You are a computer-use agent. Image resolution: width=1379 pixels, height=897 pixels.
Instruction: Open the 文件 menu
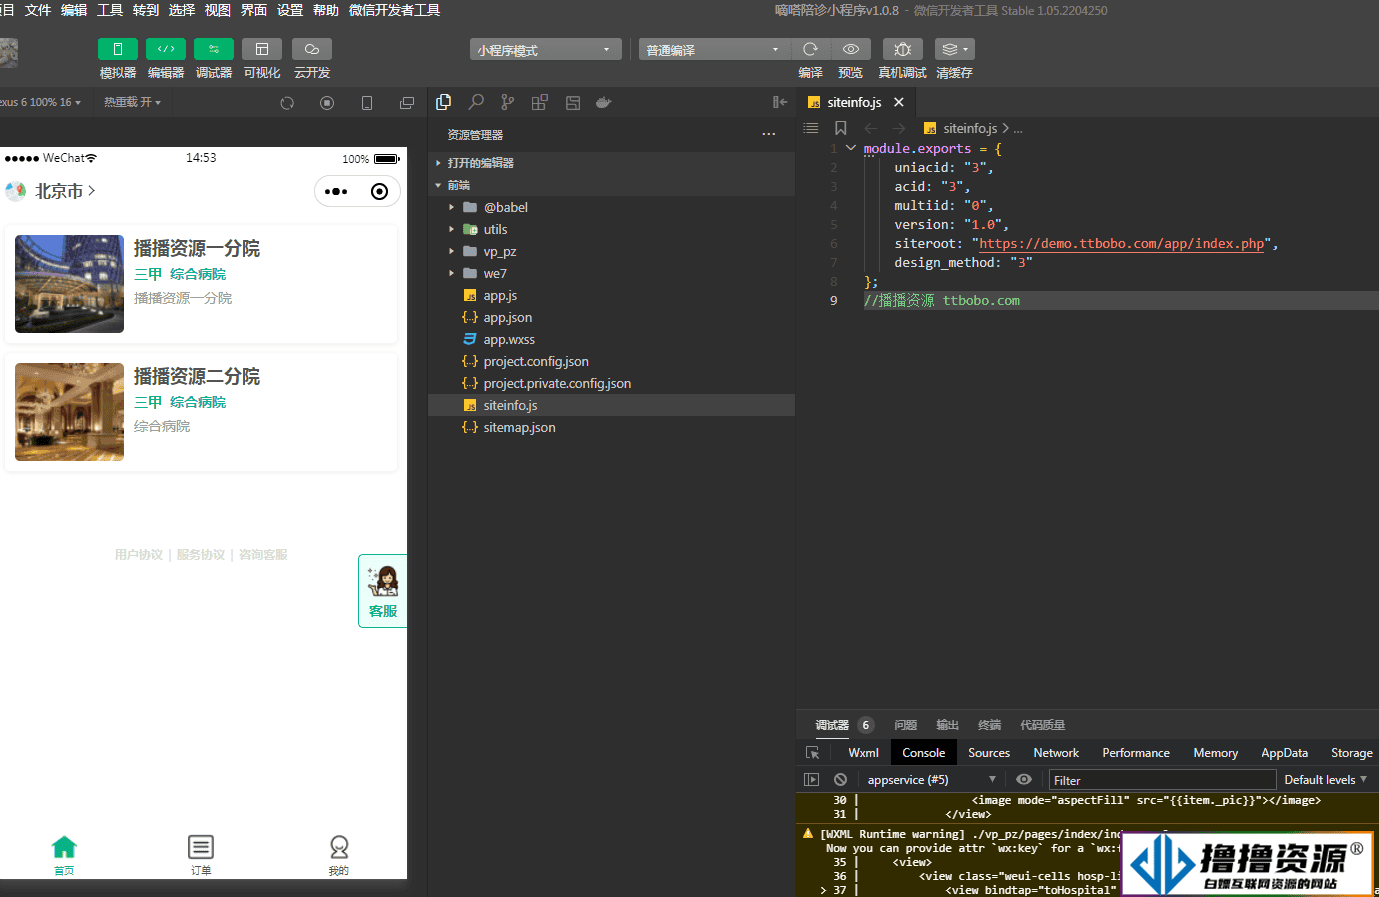tap(38, 10)
